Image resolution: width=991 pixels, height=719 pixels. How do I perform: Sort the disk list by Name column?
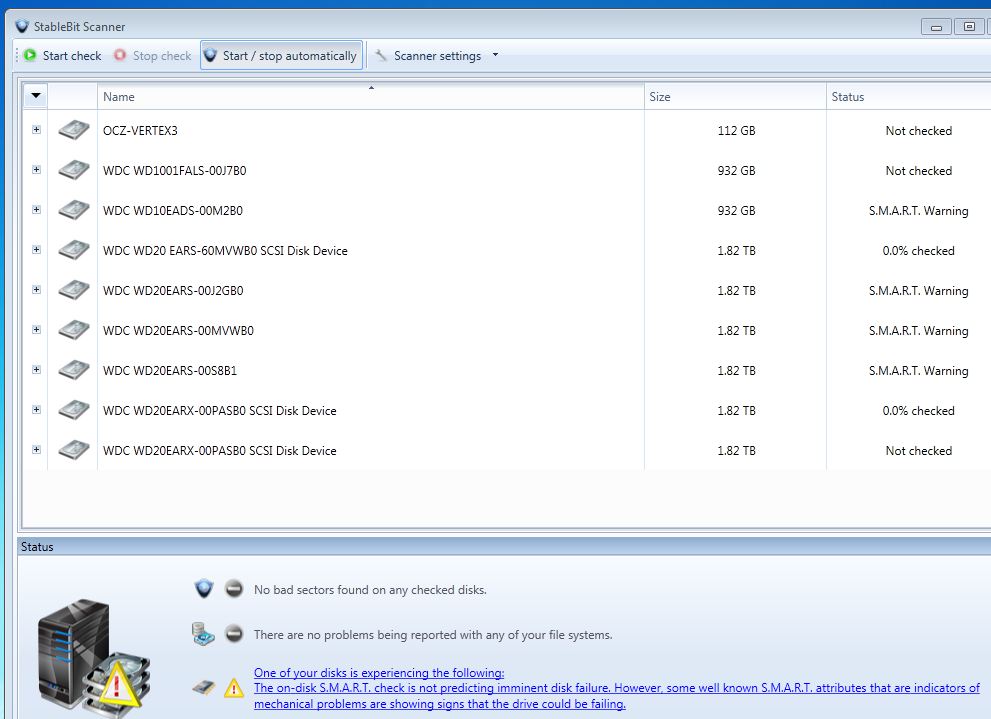(370, 97)
